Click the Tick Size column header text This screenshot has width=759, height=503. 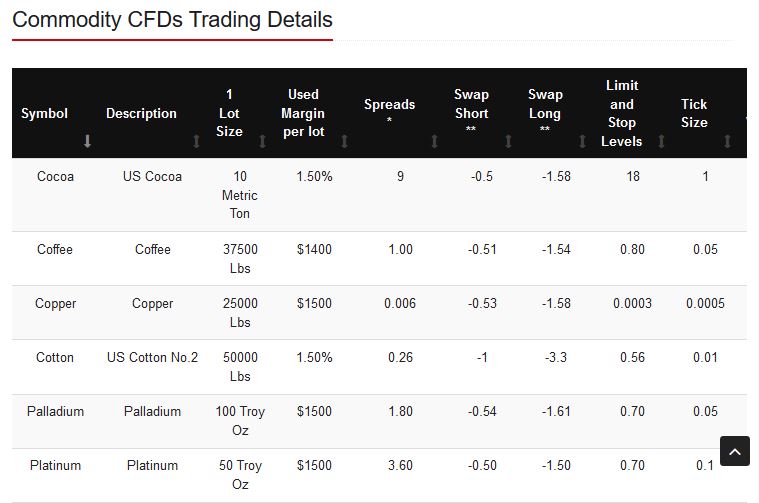pyautogui.click(x=694, y=113)
